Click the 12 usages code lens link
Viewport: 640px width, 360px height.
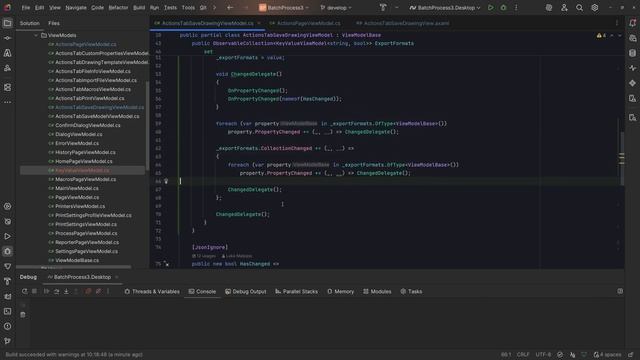pos(204,256)
